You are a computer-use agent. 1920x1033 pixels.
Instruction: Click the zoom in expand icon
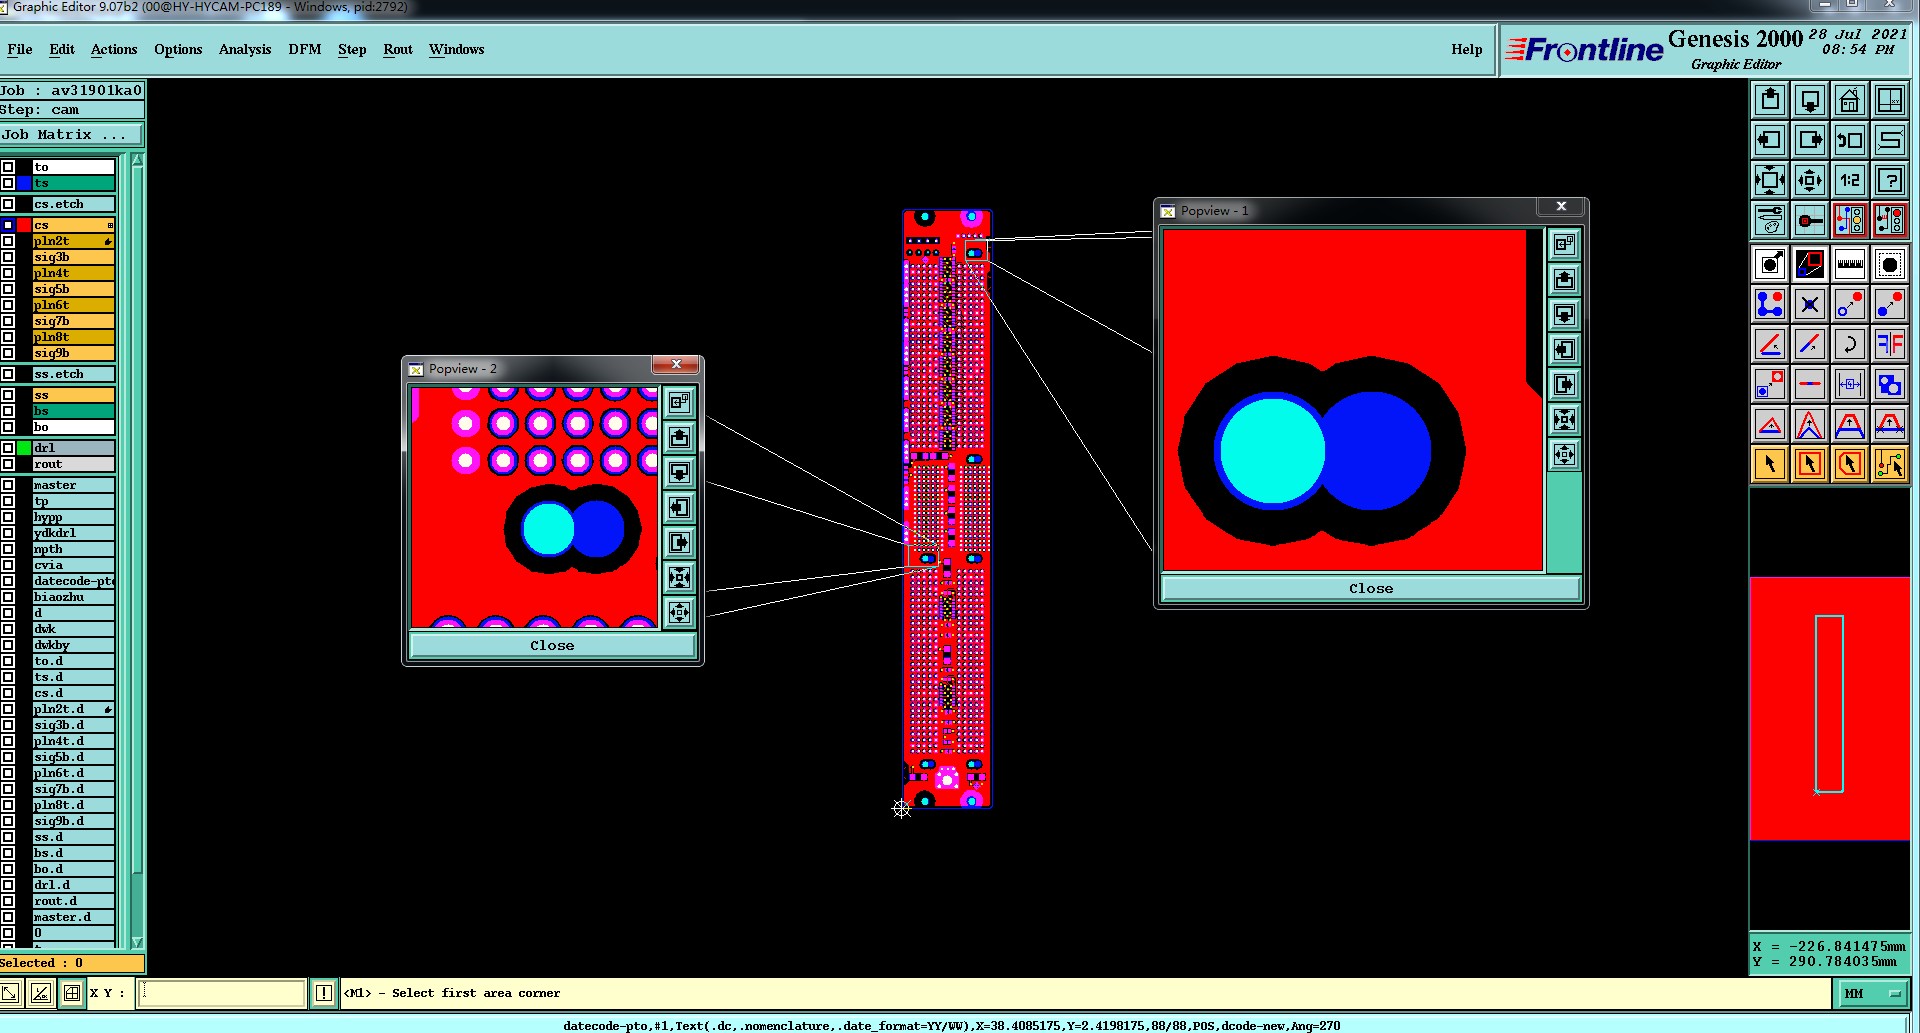pyautogui.click(x=1770, y=180)
